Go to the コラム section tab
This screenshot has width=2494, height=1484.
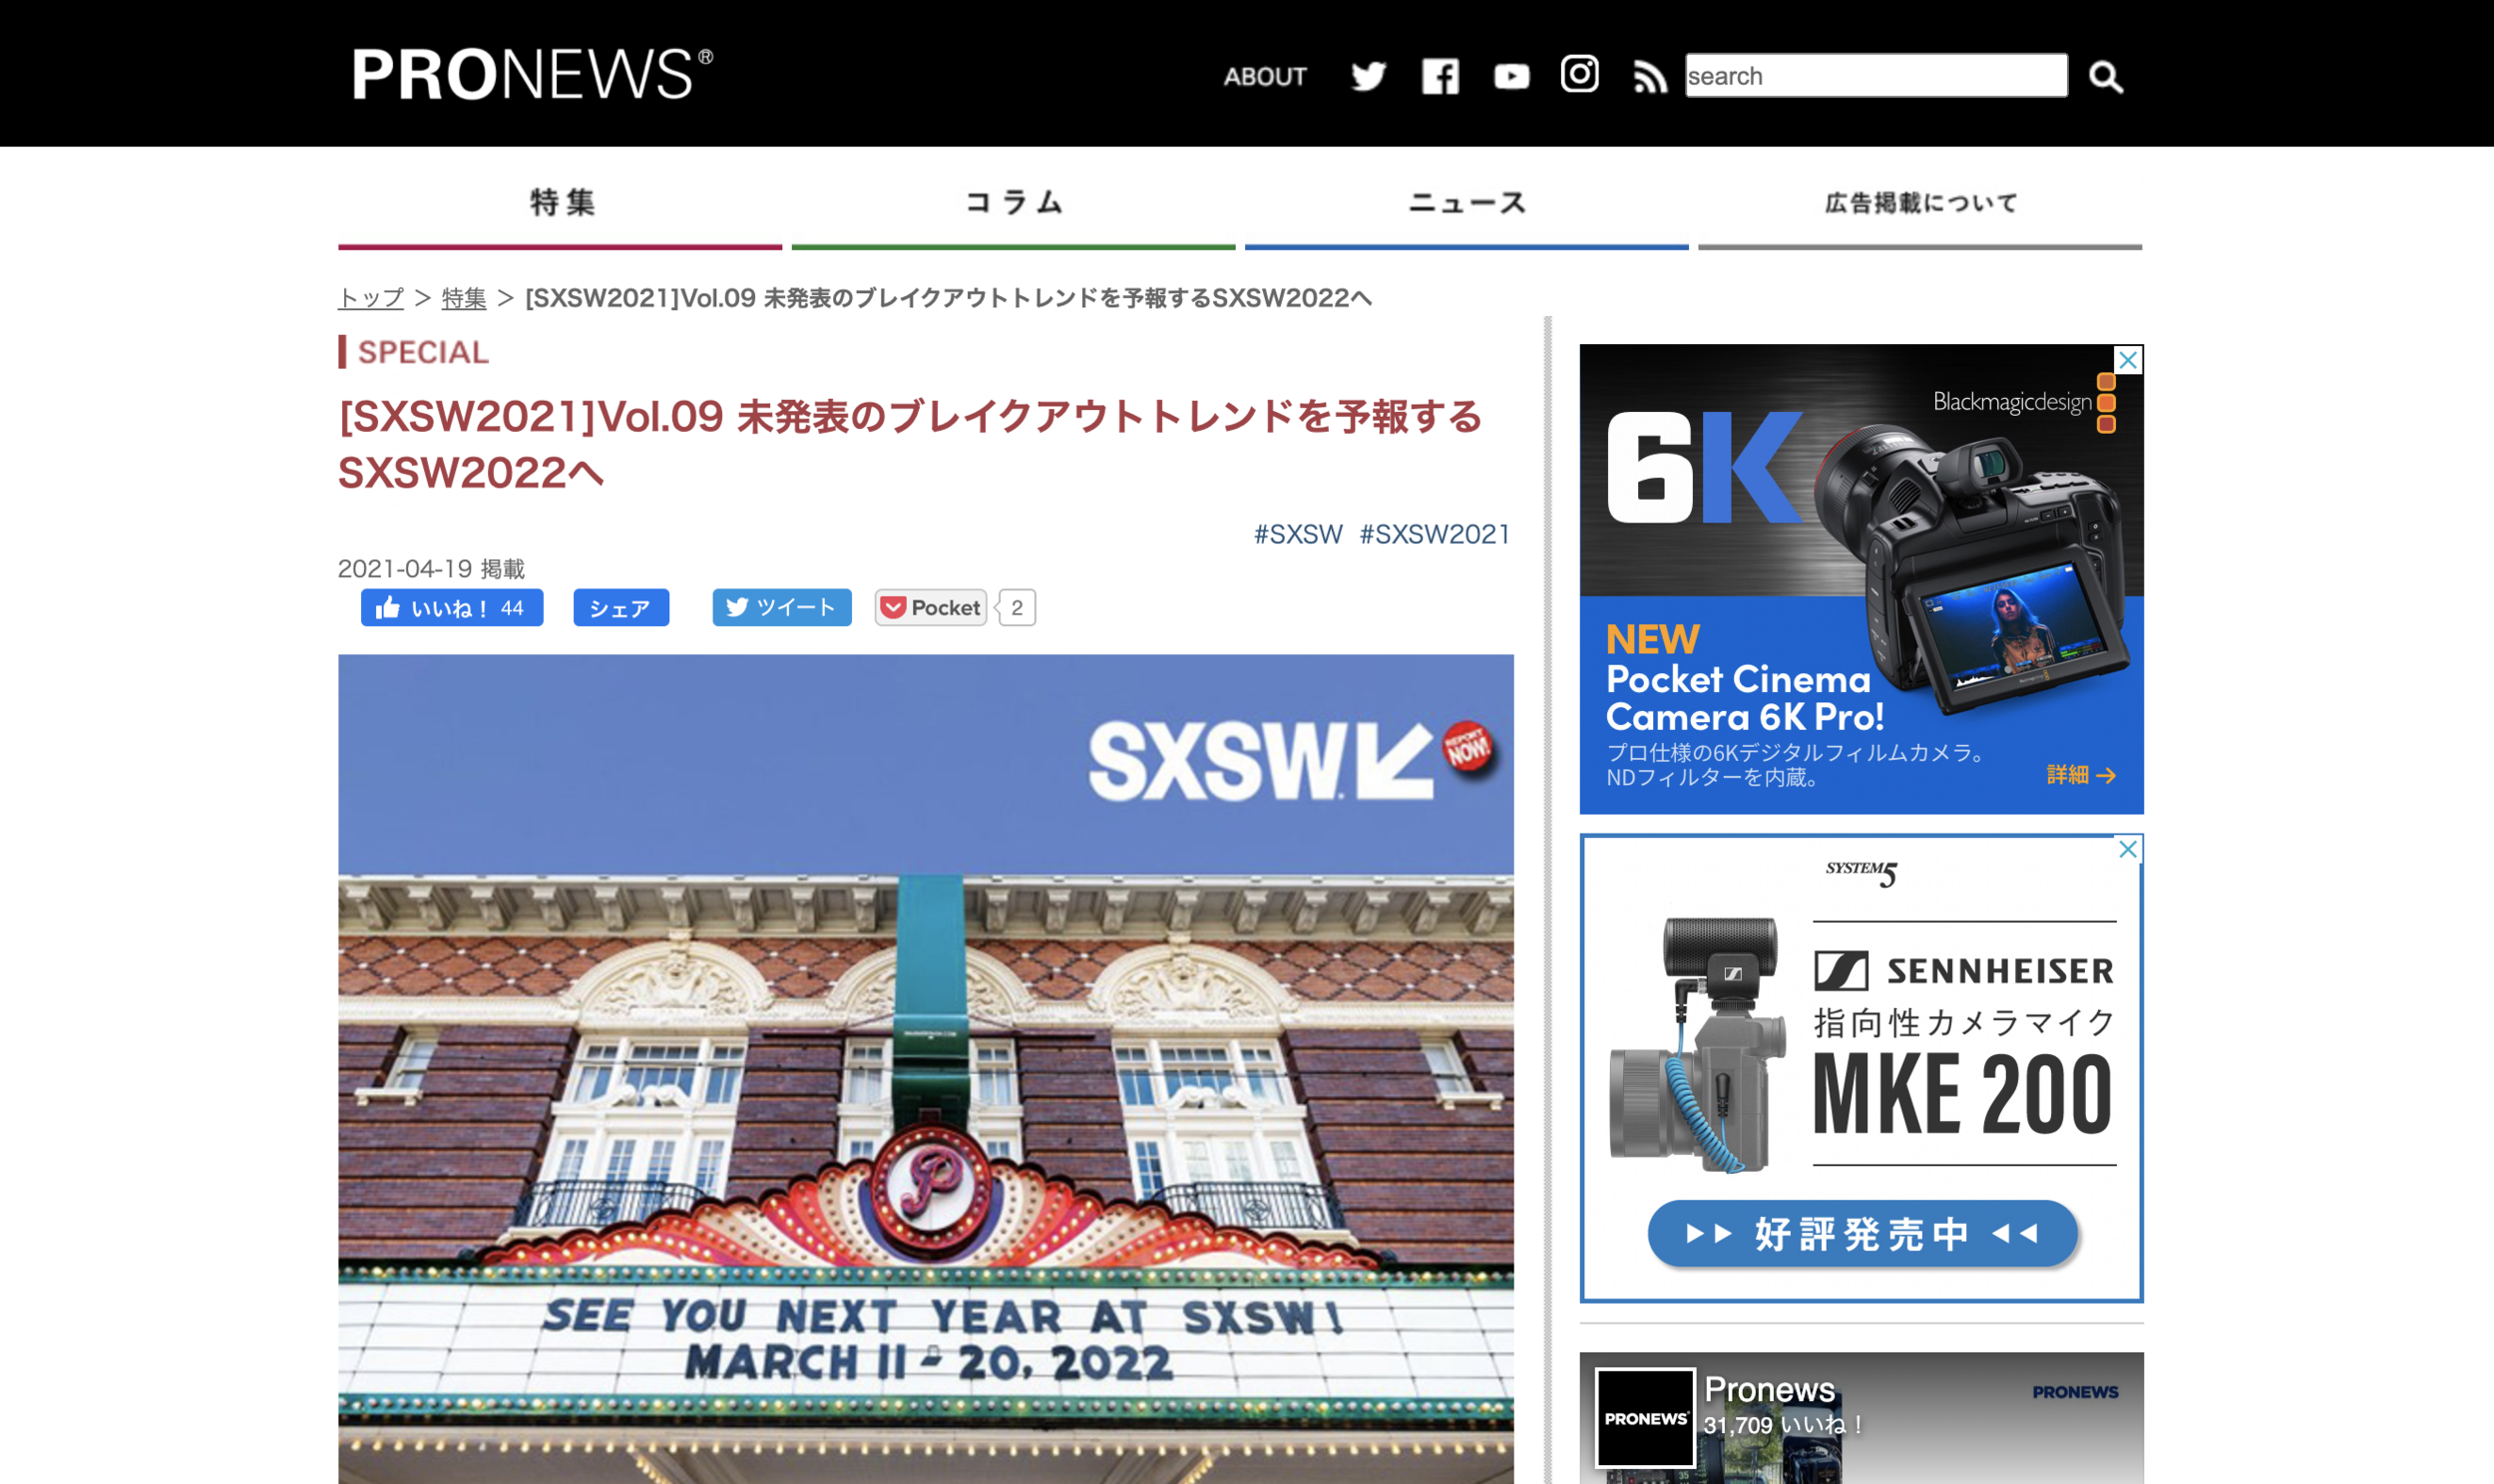click(x=1014, y=203)
